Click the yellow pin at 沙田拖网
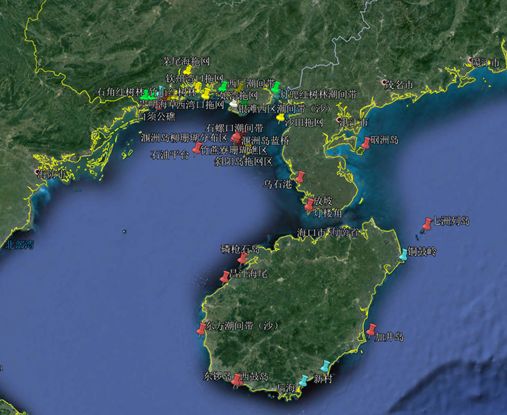This screenshot has height=415, width=507. 280,118
